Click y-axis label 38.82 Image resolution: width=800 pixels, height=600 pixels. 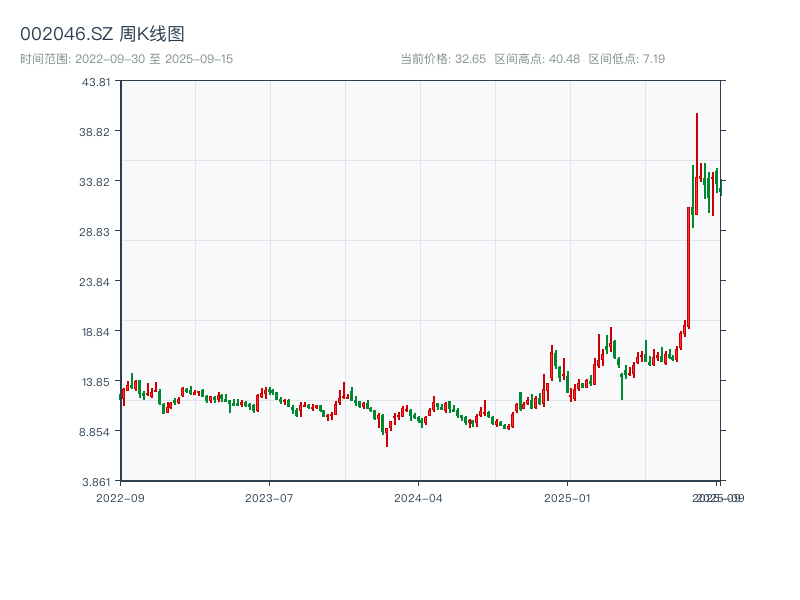(x=94, y=132)
